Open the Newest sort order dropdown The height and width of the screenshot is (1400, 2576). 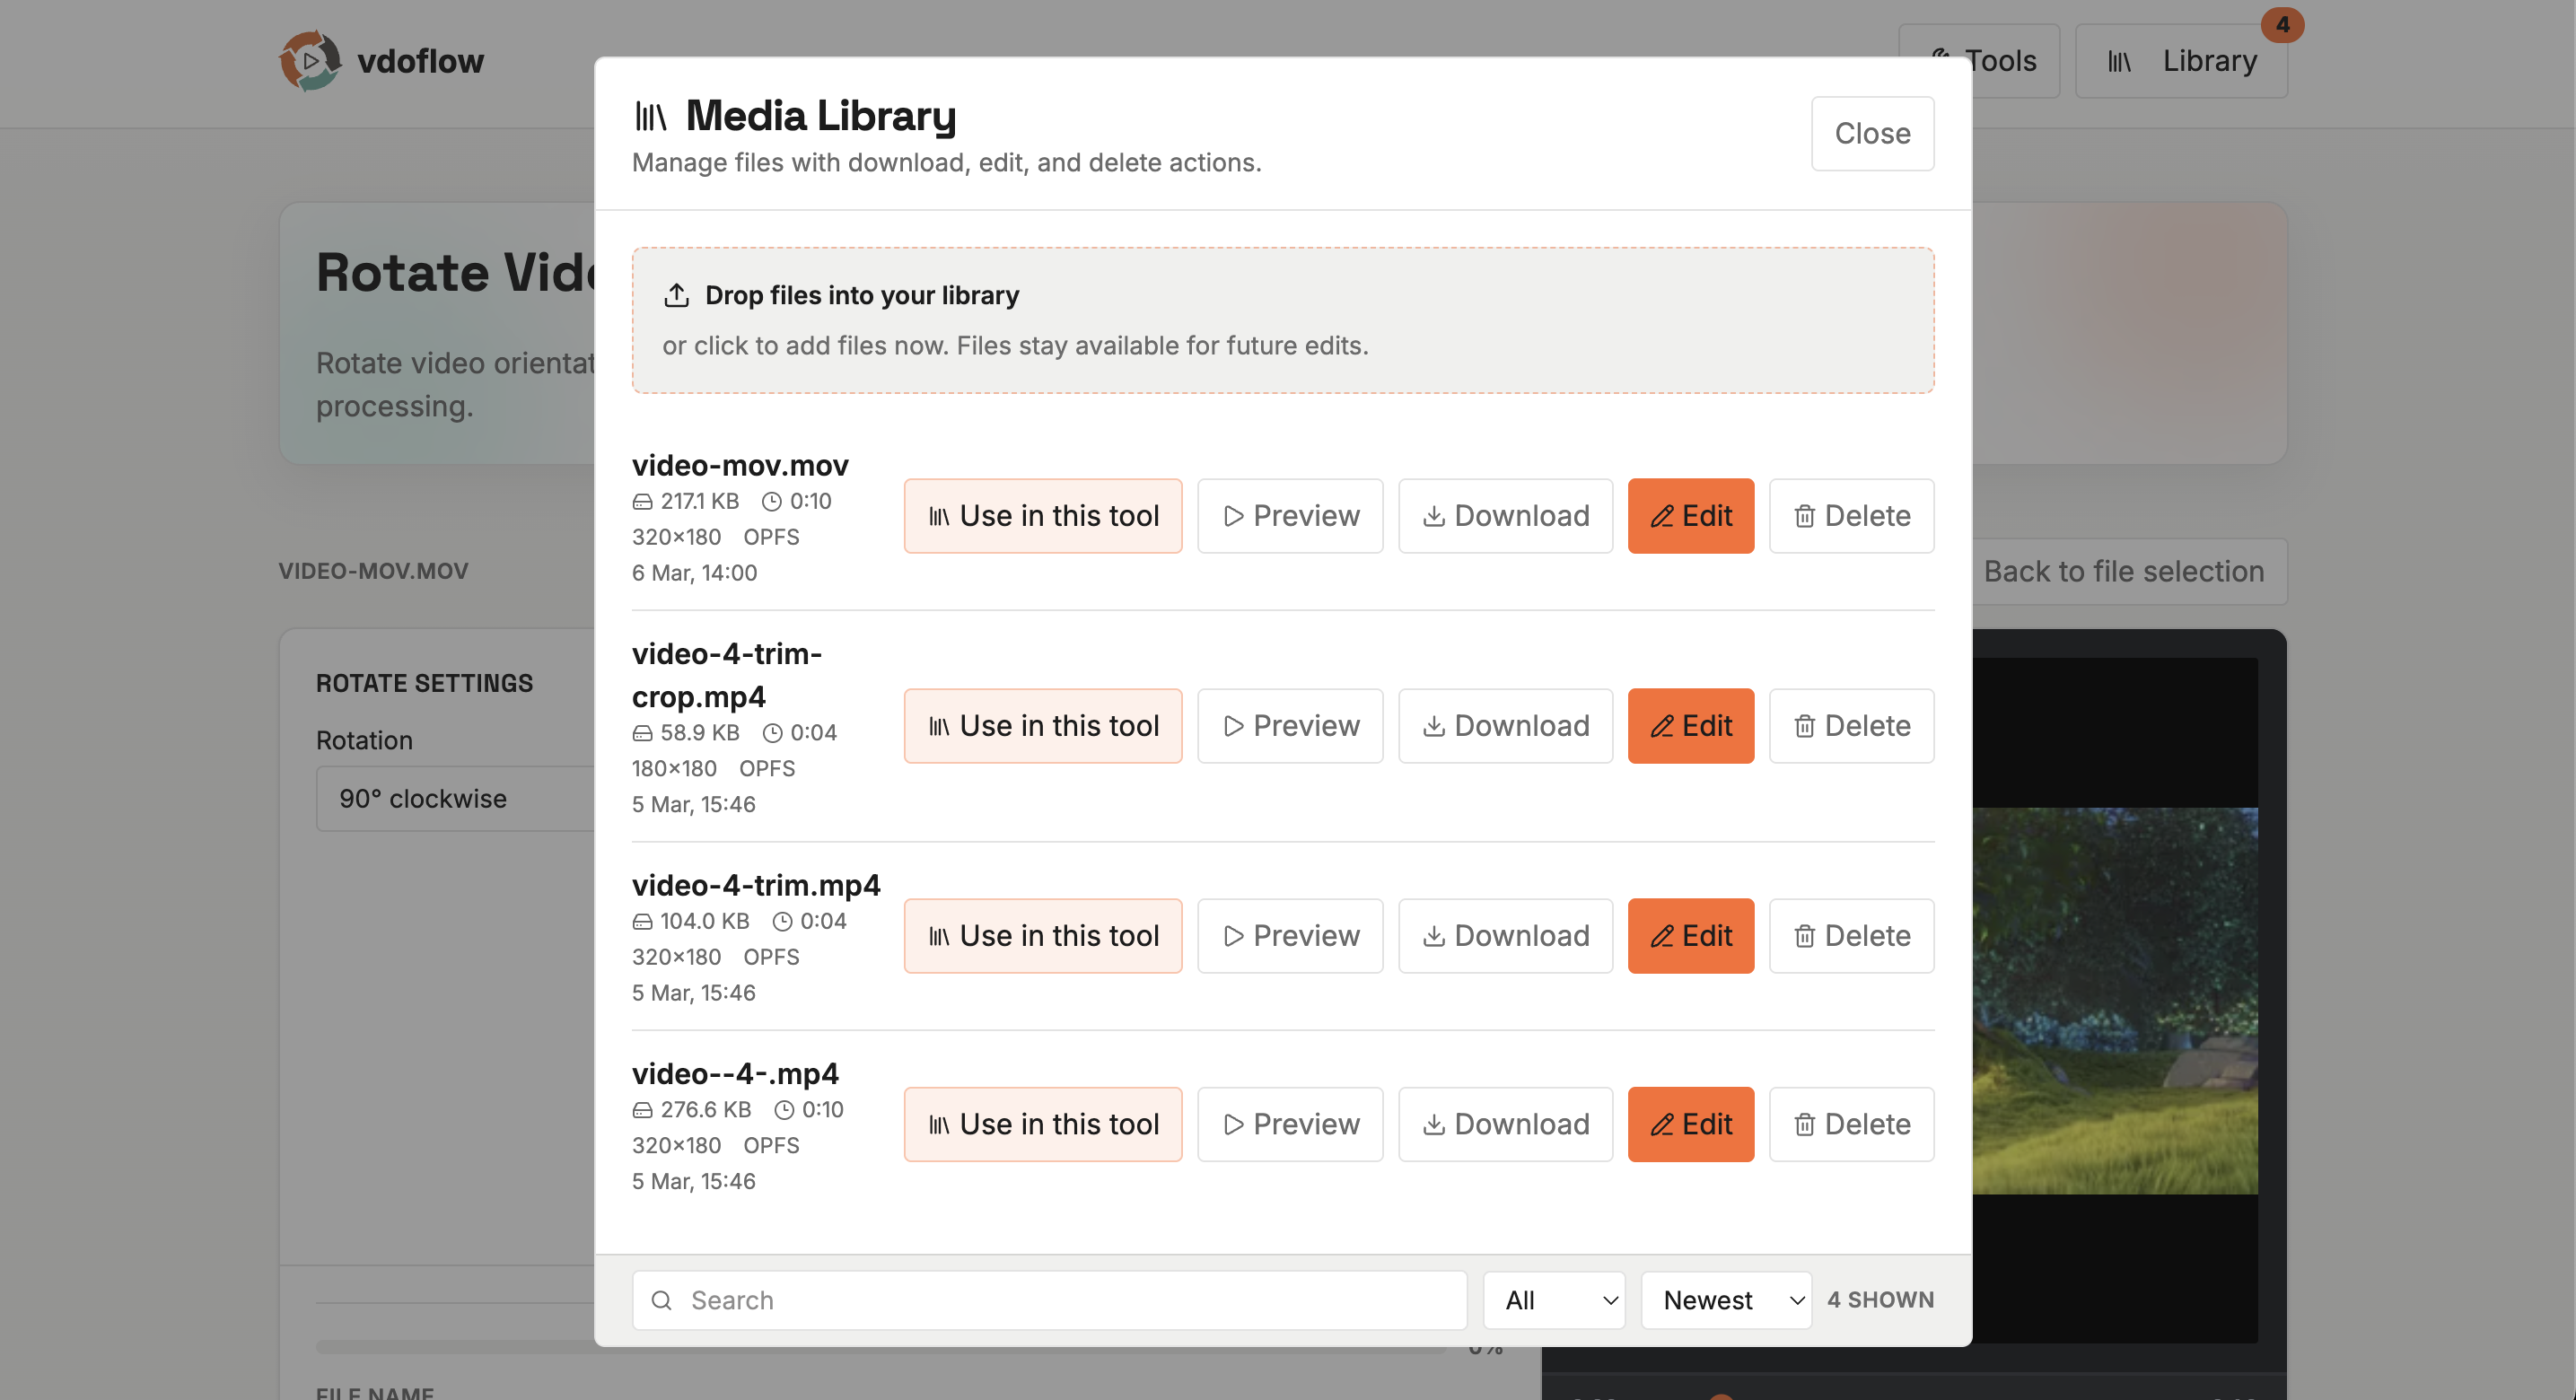(1726, 1300)
